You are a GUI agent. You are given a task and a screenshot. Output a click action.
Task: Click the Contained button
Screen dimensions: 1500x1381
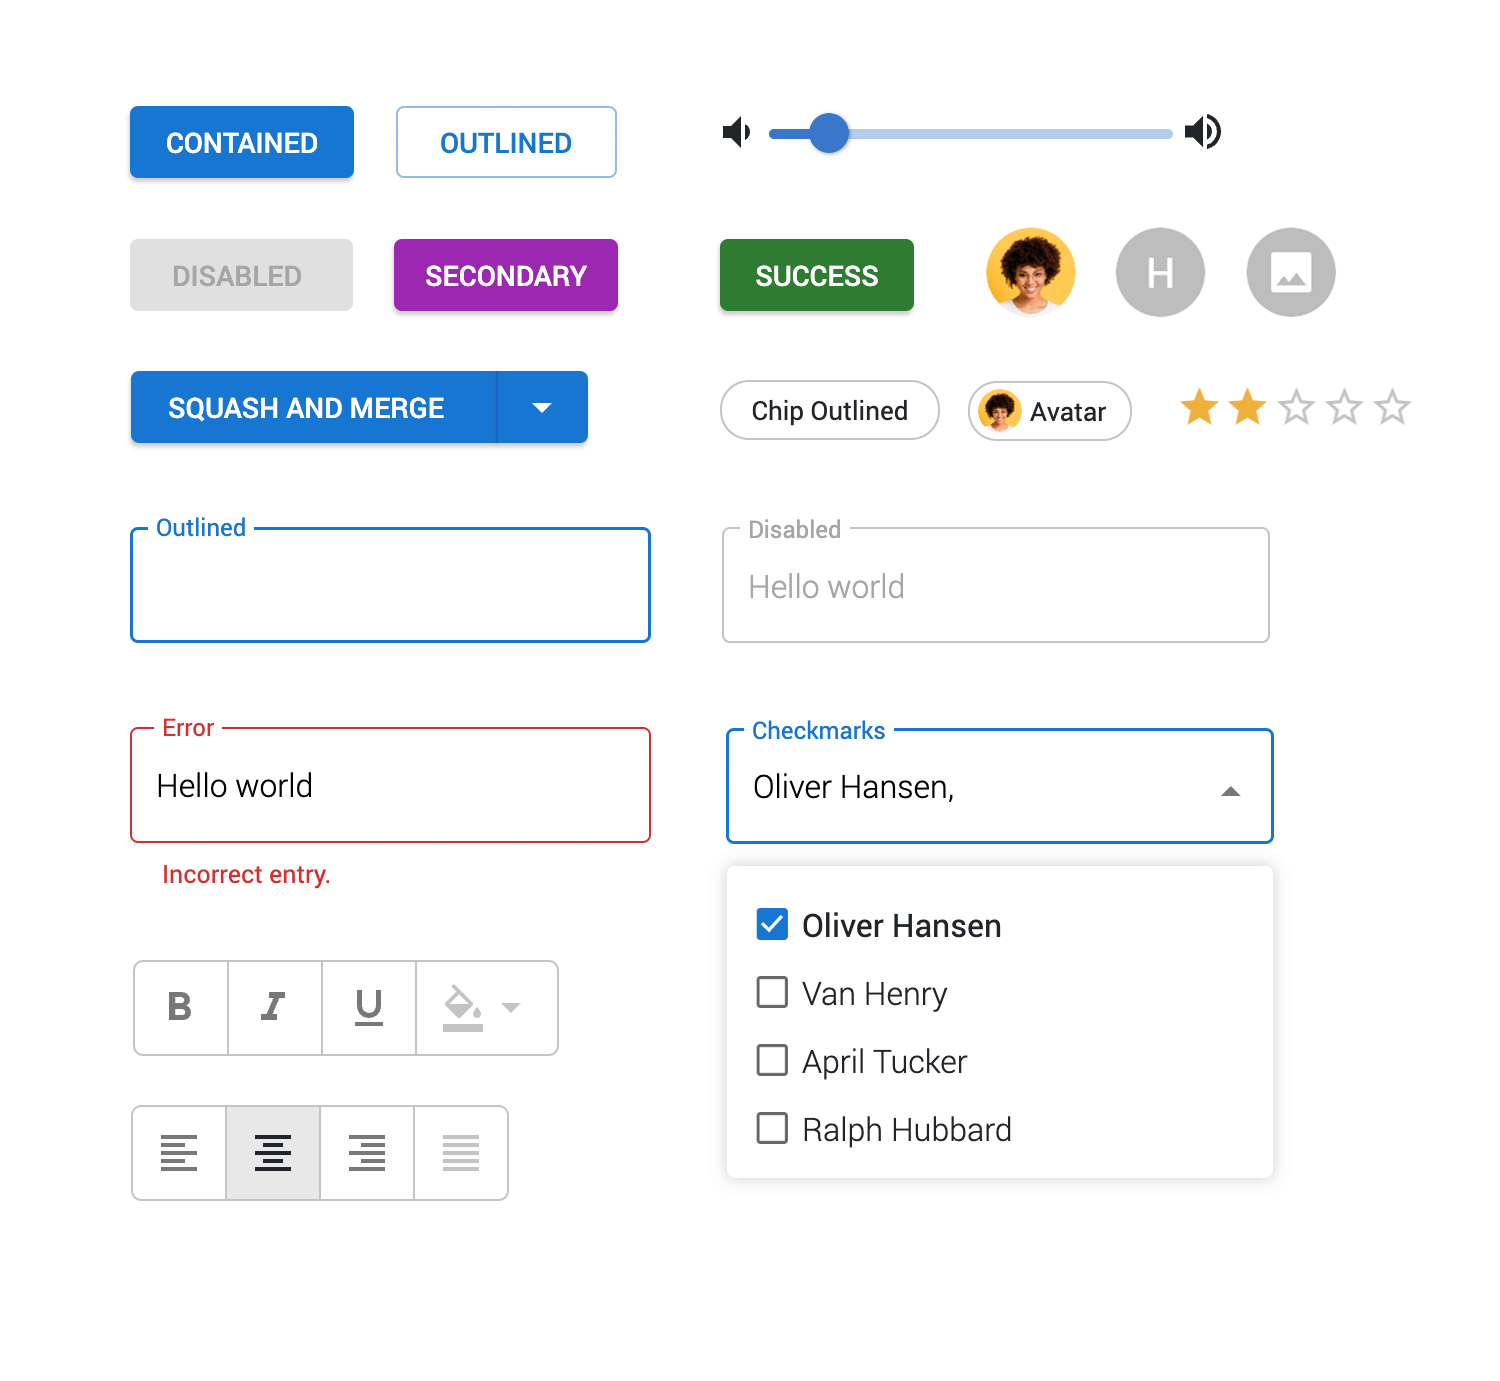[x=242, y=142]
